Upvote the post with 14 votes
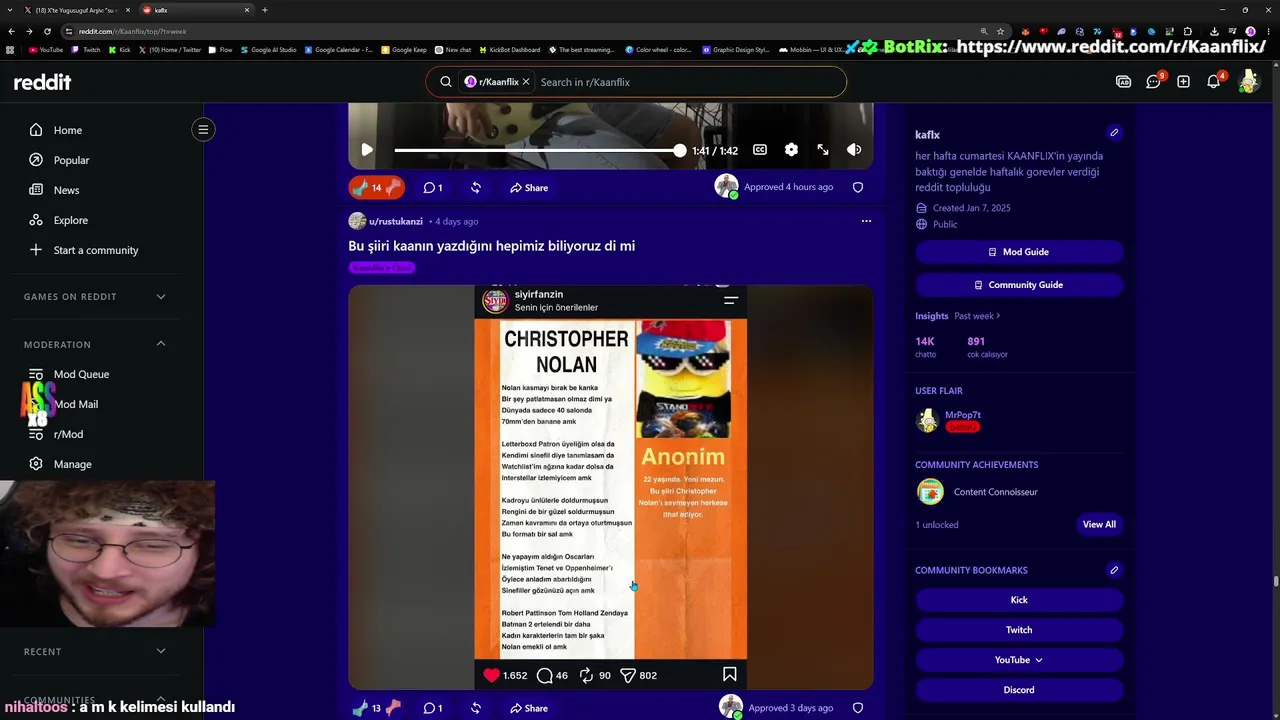The height and width of the screenshot is (720, 1280). pyautogui.click(x=360, y=187)
